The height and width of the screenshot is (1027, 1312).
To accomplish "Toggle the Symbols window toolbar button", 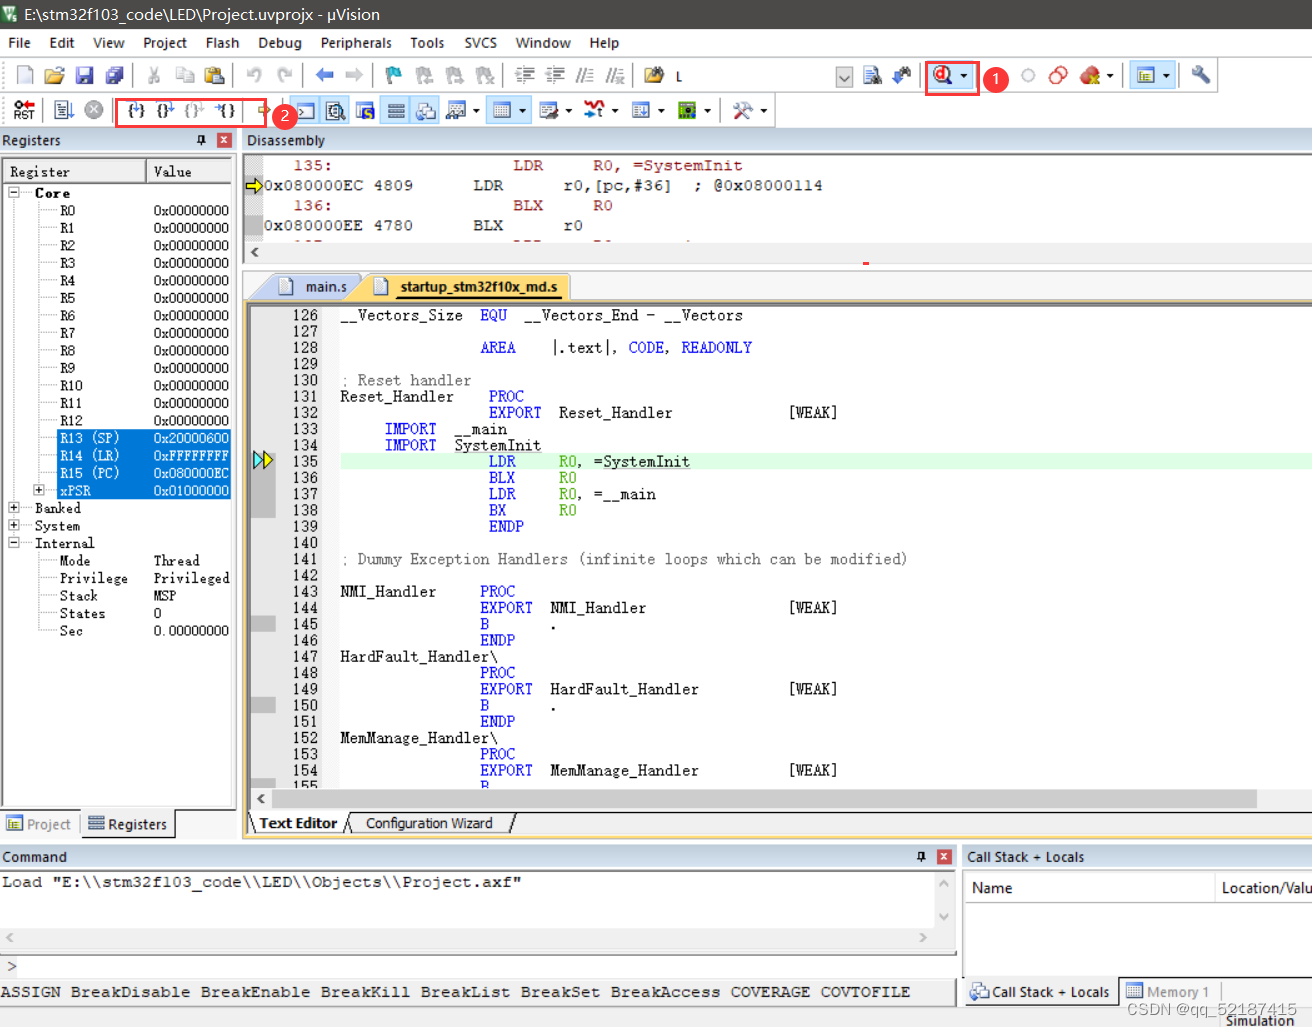I will pos(365,110).
